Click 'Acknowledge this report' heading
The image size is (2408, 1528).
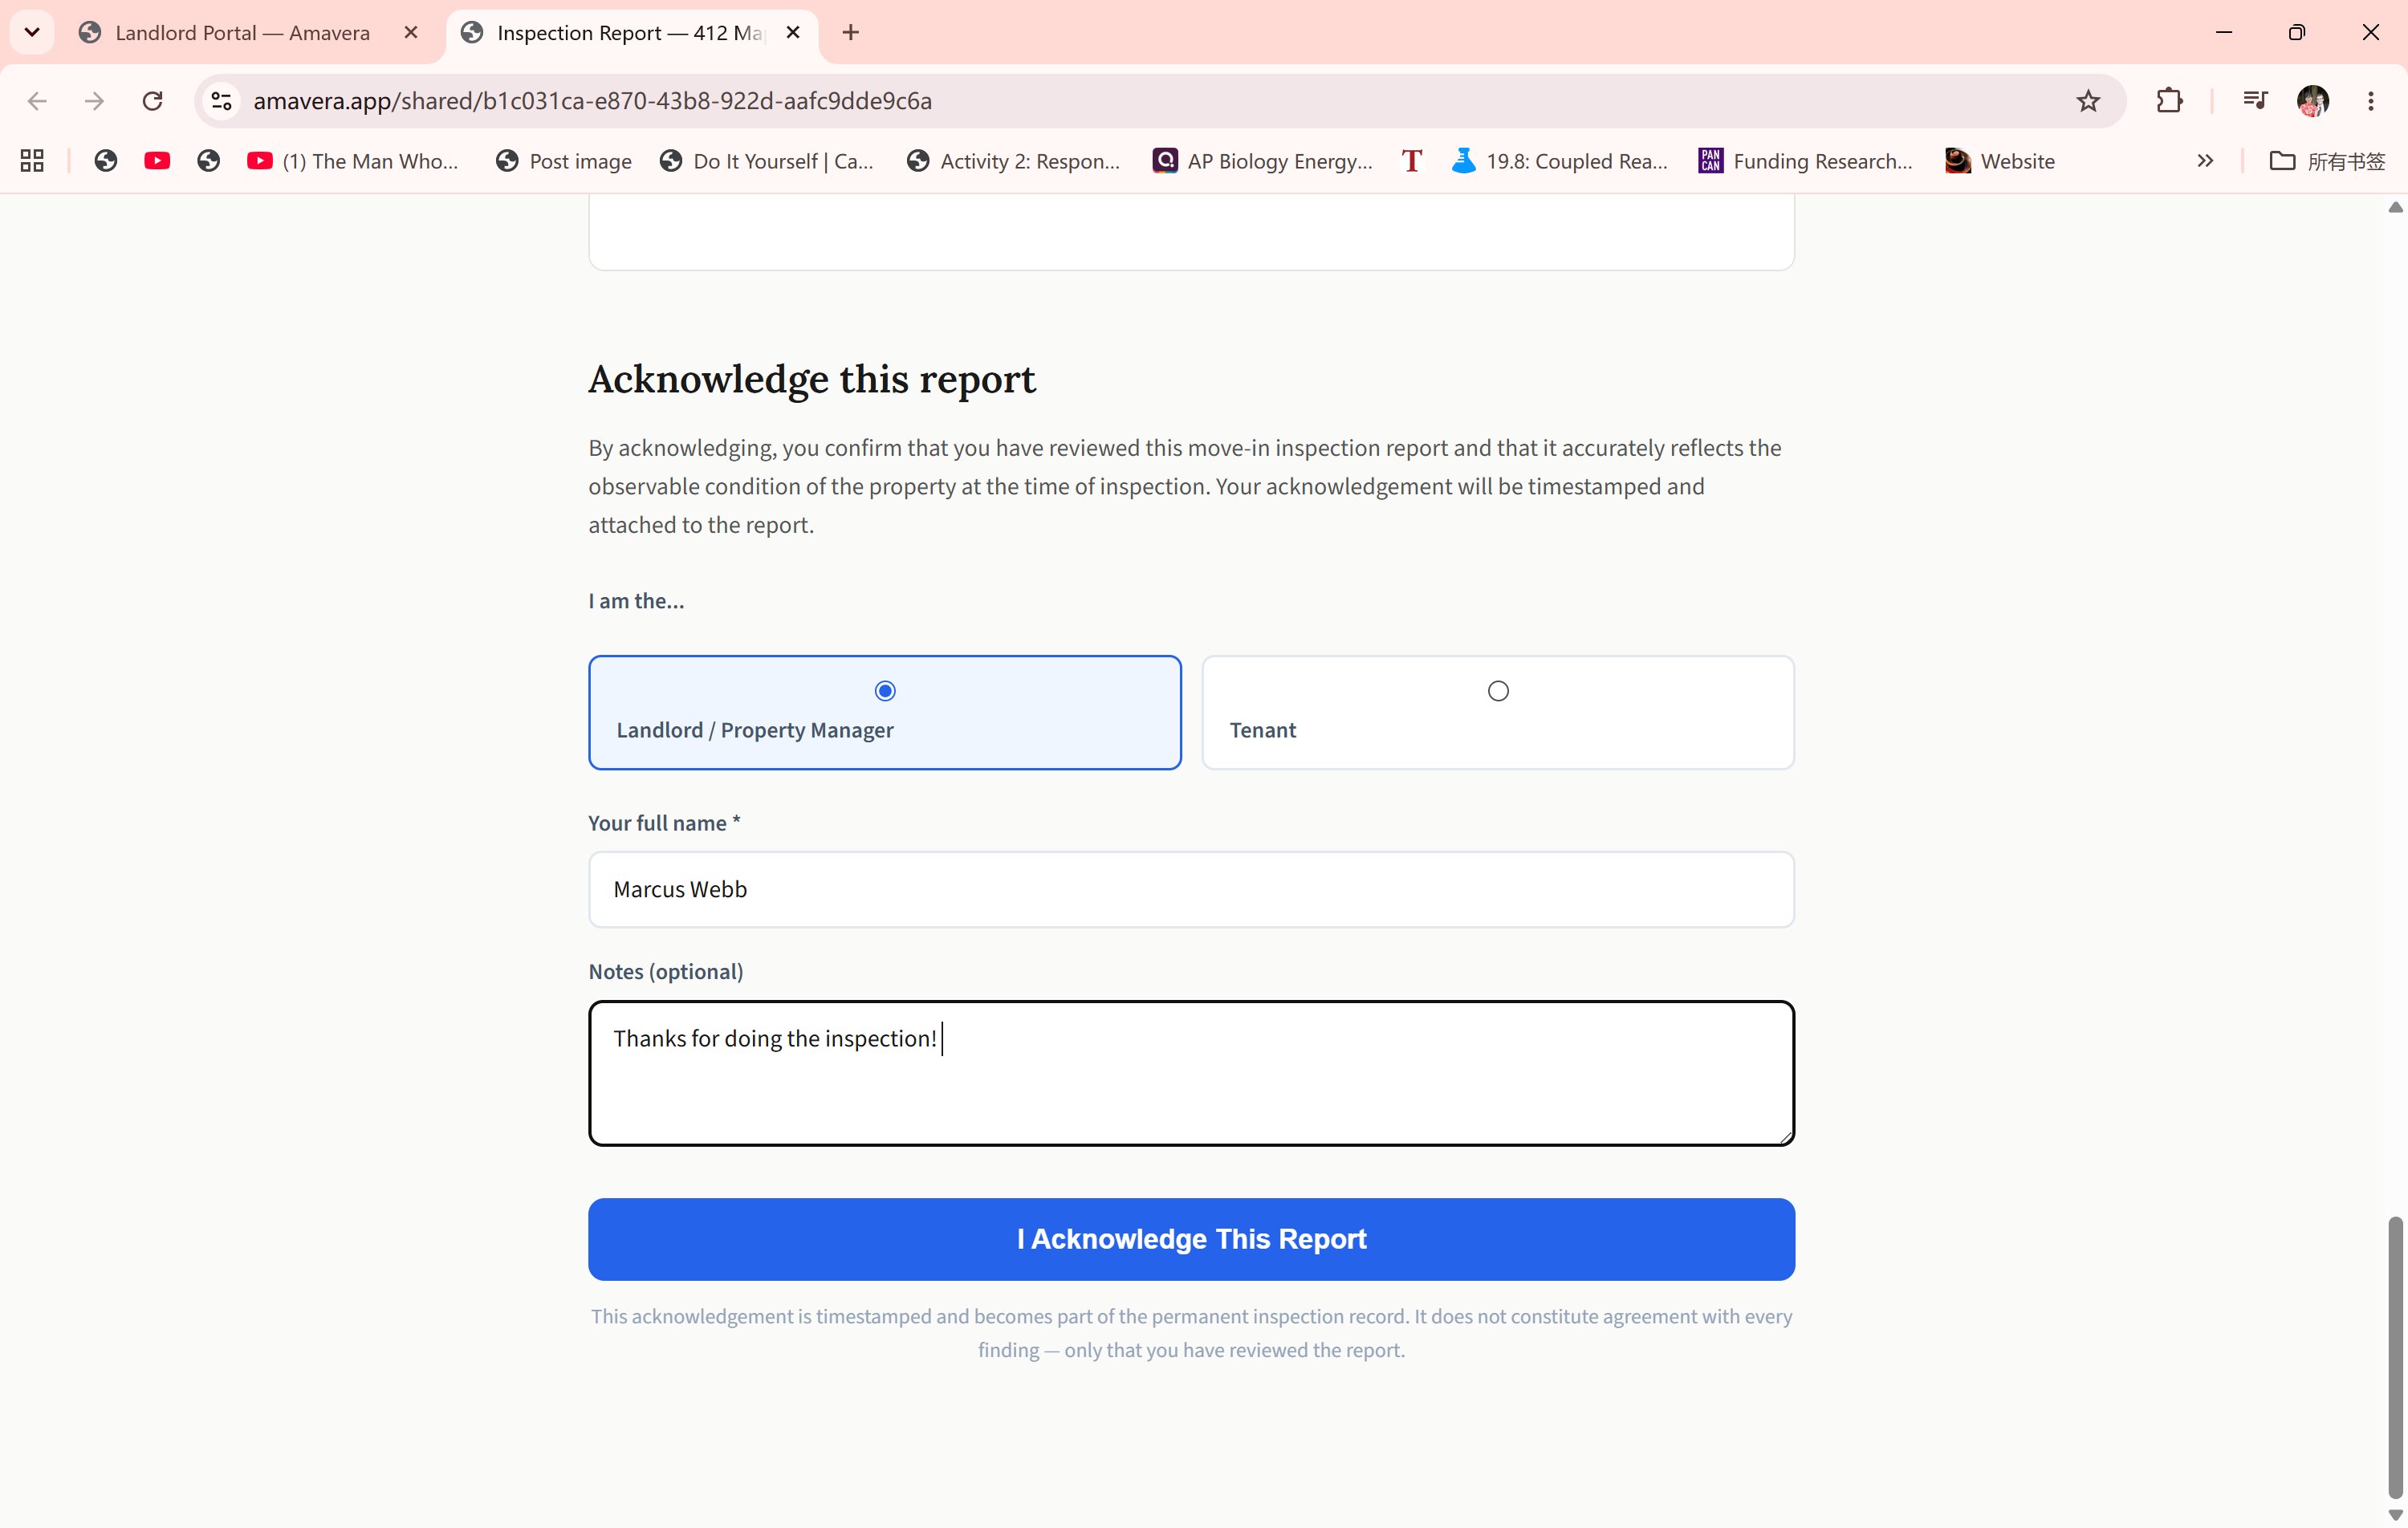coord(812,380)
